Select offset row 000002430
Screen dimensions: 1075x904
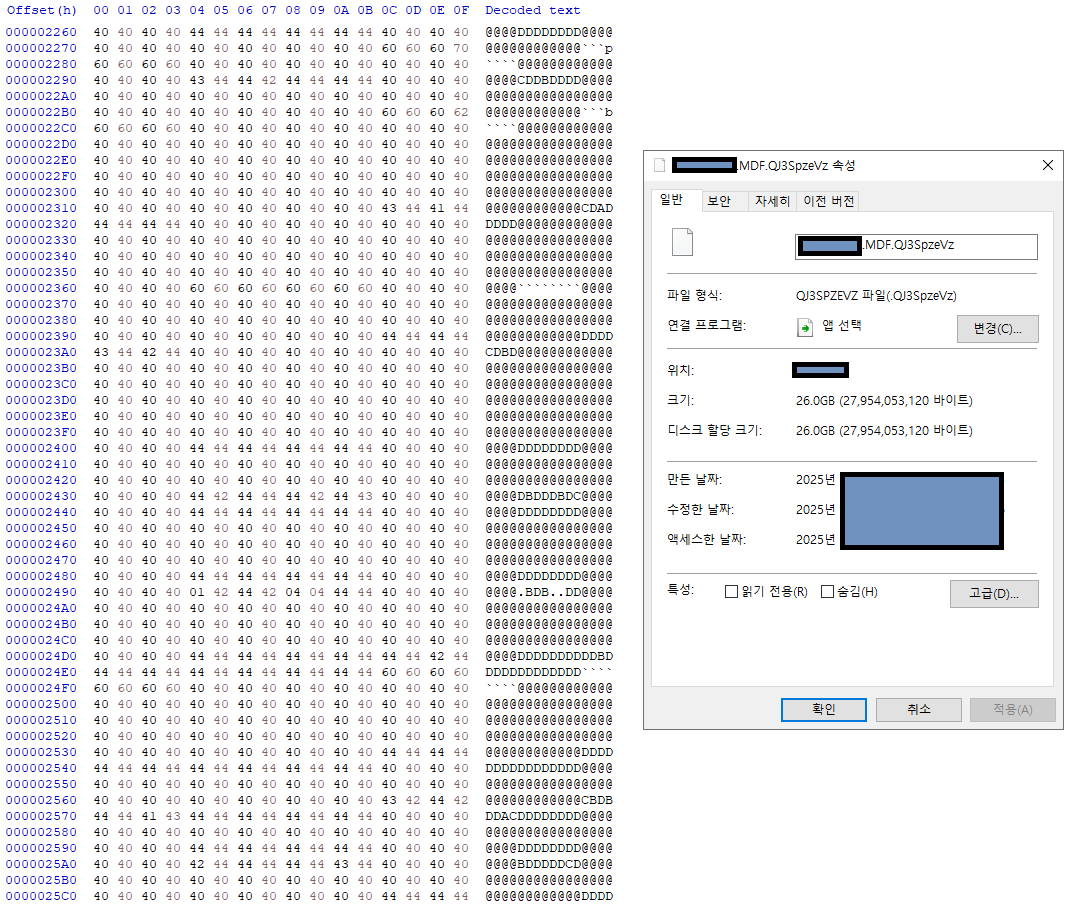(41, 496)
